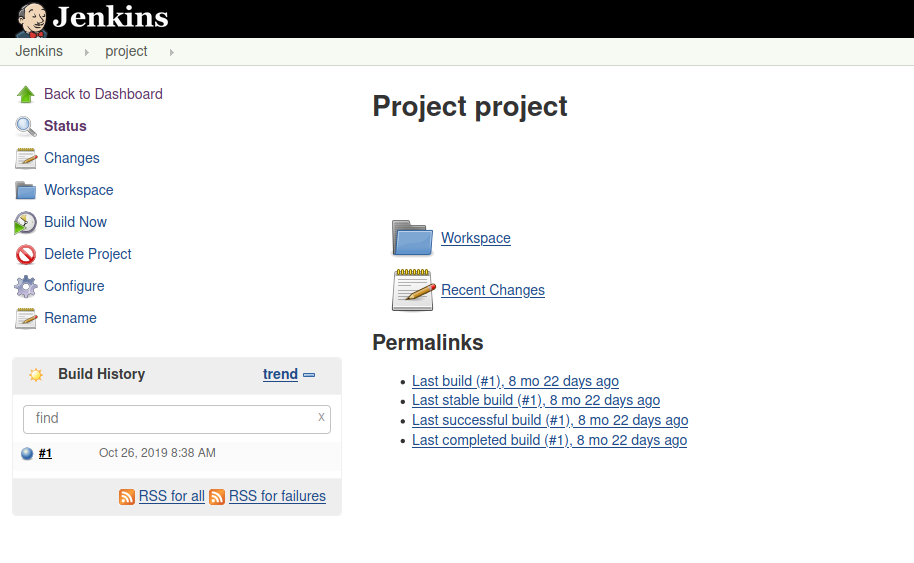Viewport: 914px width, 563px height.
Task: Click the Configure gear icon
Action: tap(26, 286)
